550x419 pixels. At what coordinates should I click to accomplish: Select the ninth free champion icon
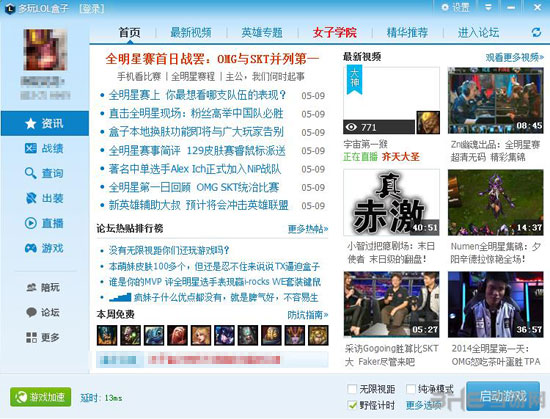pos(295,335)
